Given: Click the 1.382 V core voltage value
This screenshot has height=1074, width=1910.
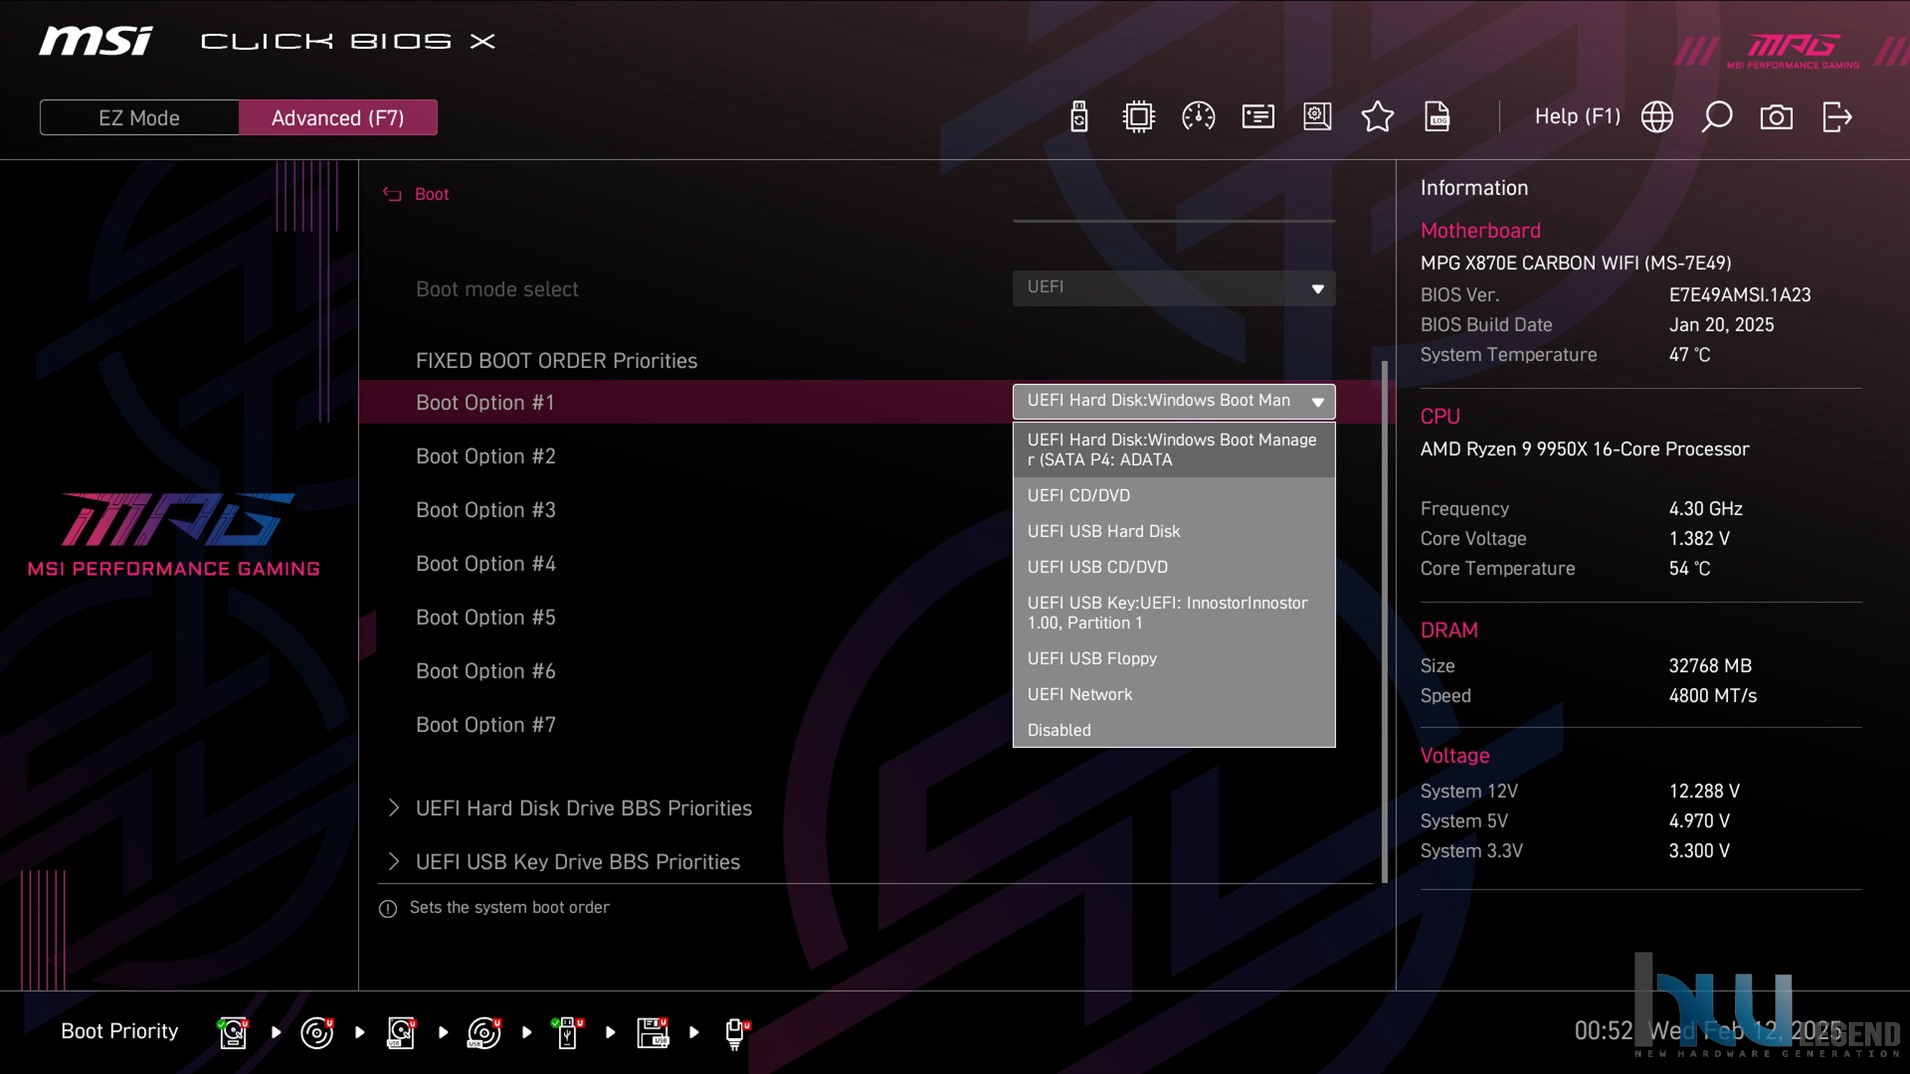Looking at the screenshot, I should click(x=1699, y=539).
